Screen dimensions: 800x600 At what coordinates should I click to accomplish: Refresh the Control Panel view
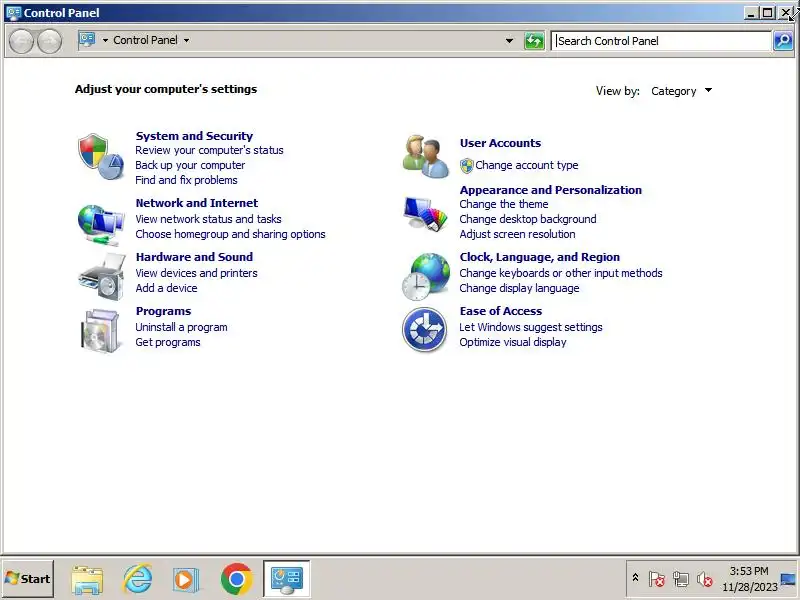coord(534,40)
